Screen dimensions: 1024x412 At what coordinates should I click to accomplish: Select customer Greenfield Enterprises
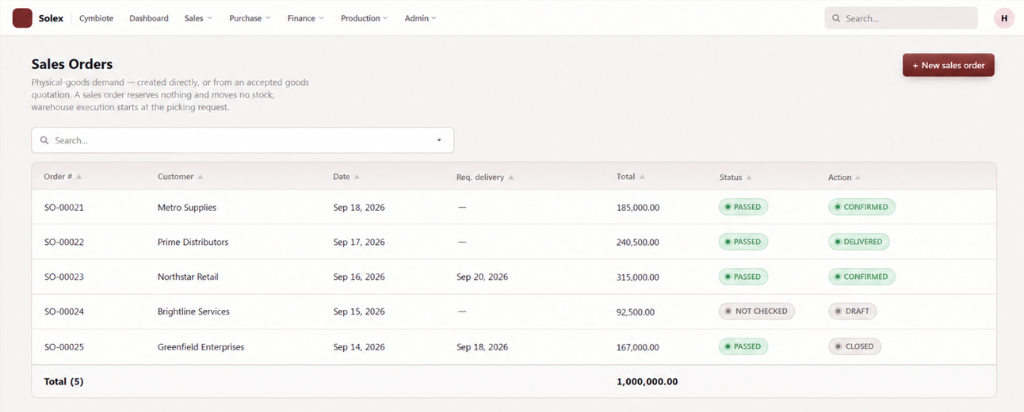[x=201, y=347]
